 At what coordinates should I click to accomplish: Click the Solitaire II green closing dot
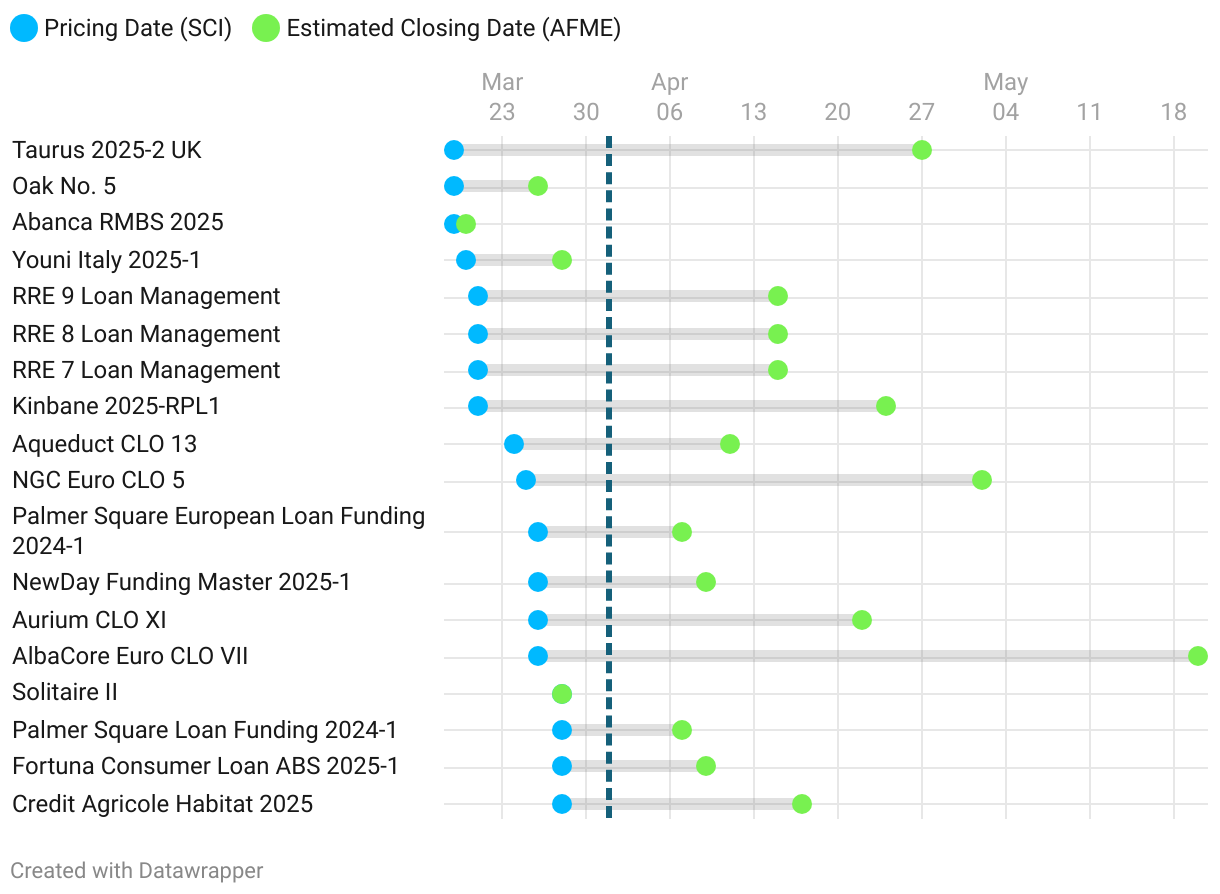tap(562, 694)
